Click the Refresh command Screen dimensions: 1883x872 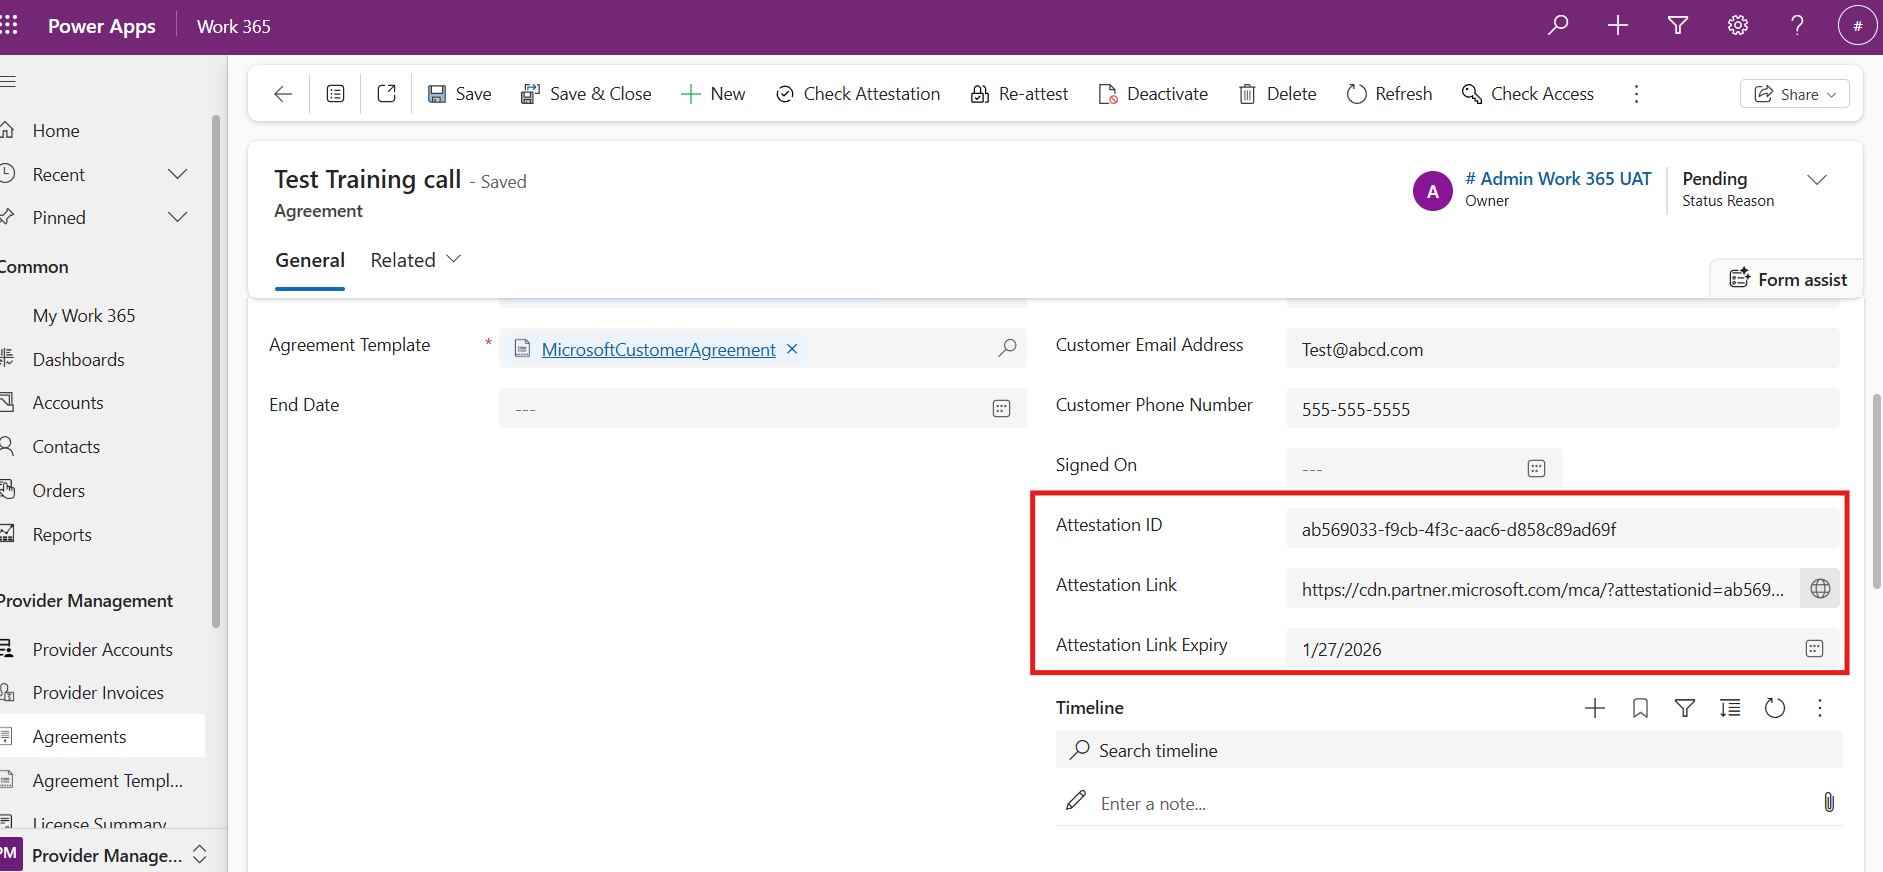[x=1389, y=94]
